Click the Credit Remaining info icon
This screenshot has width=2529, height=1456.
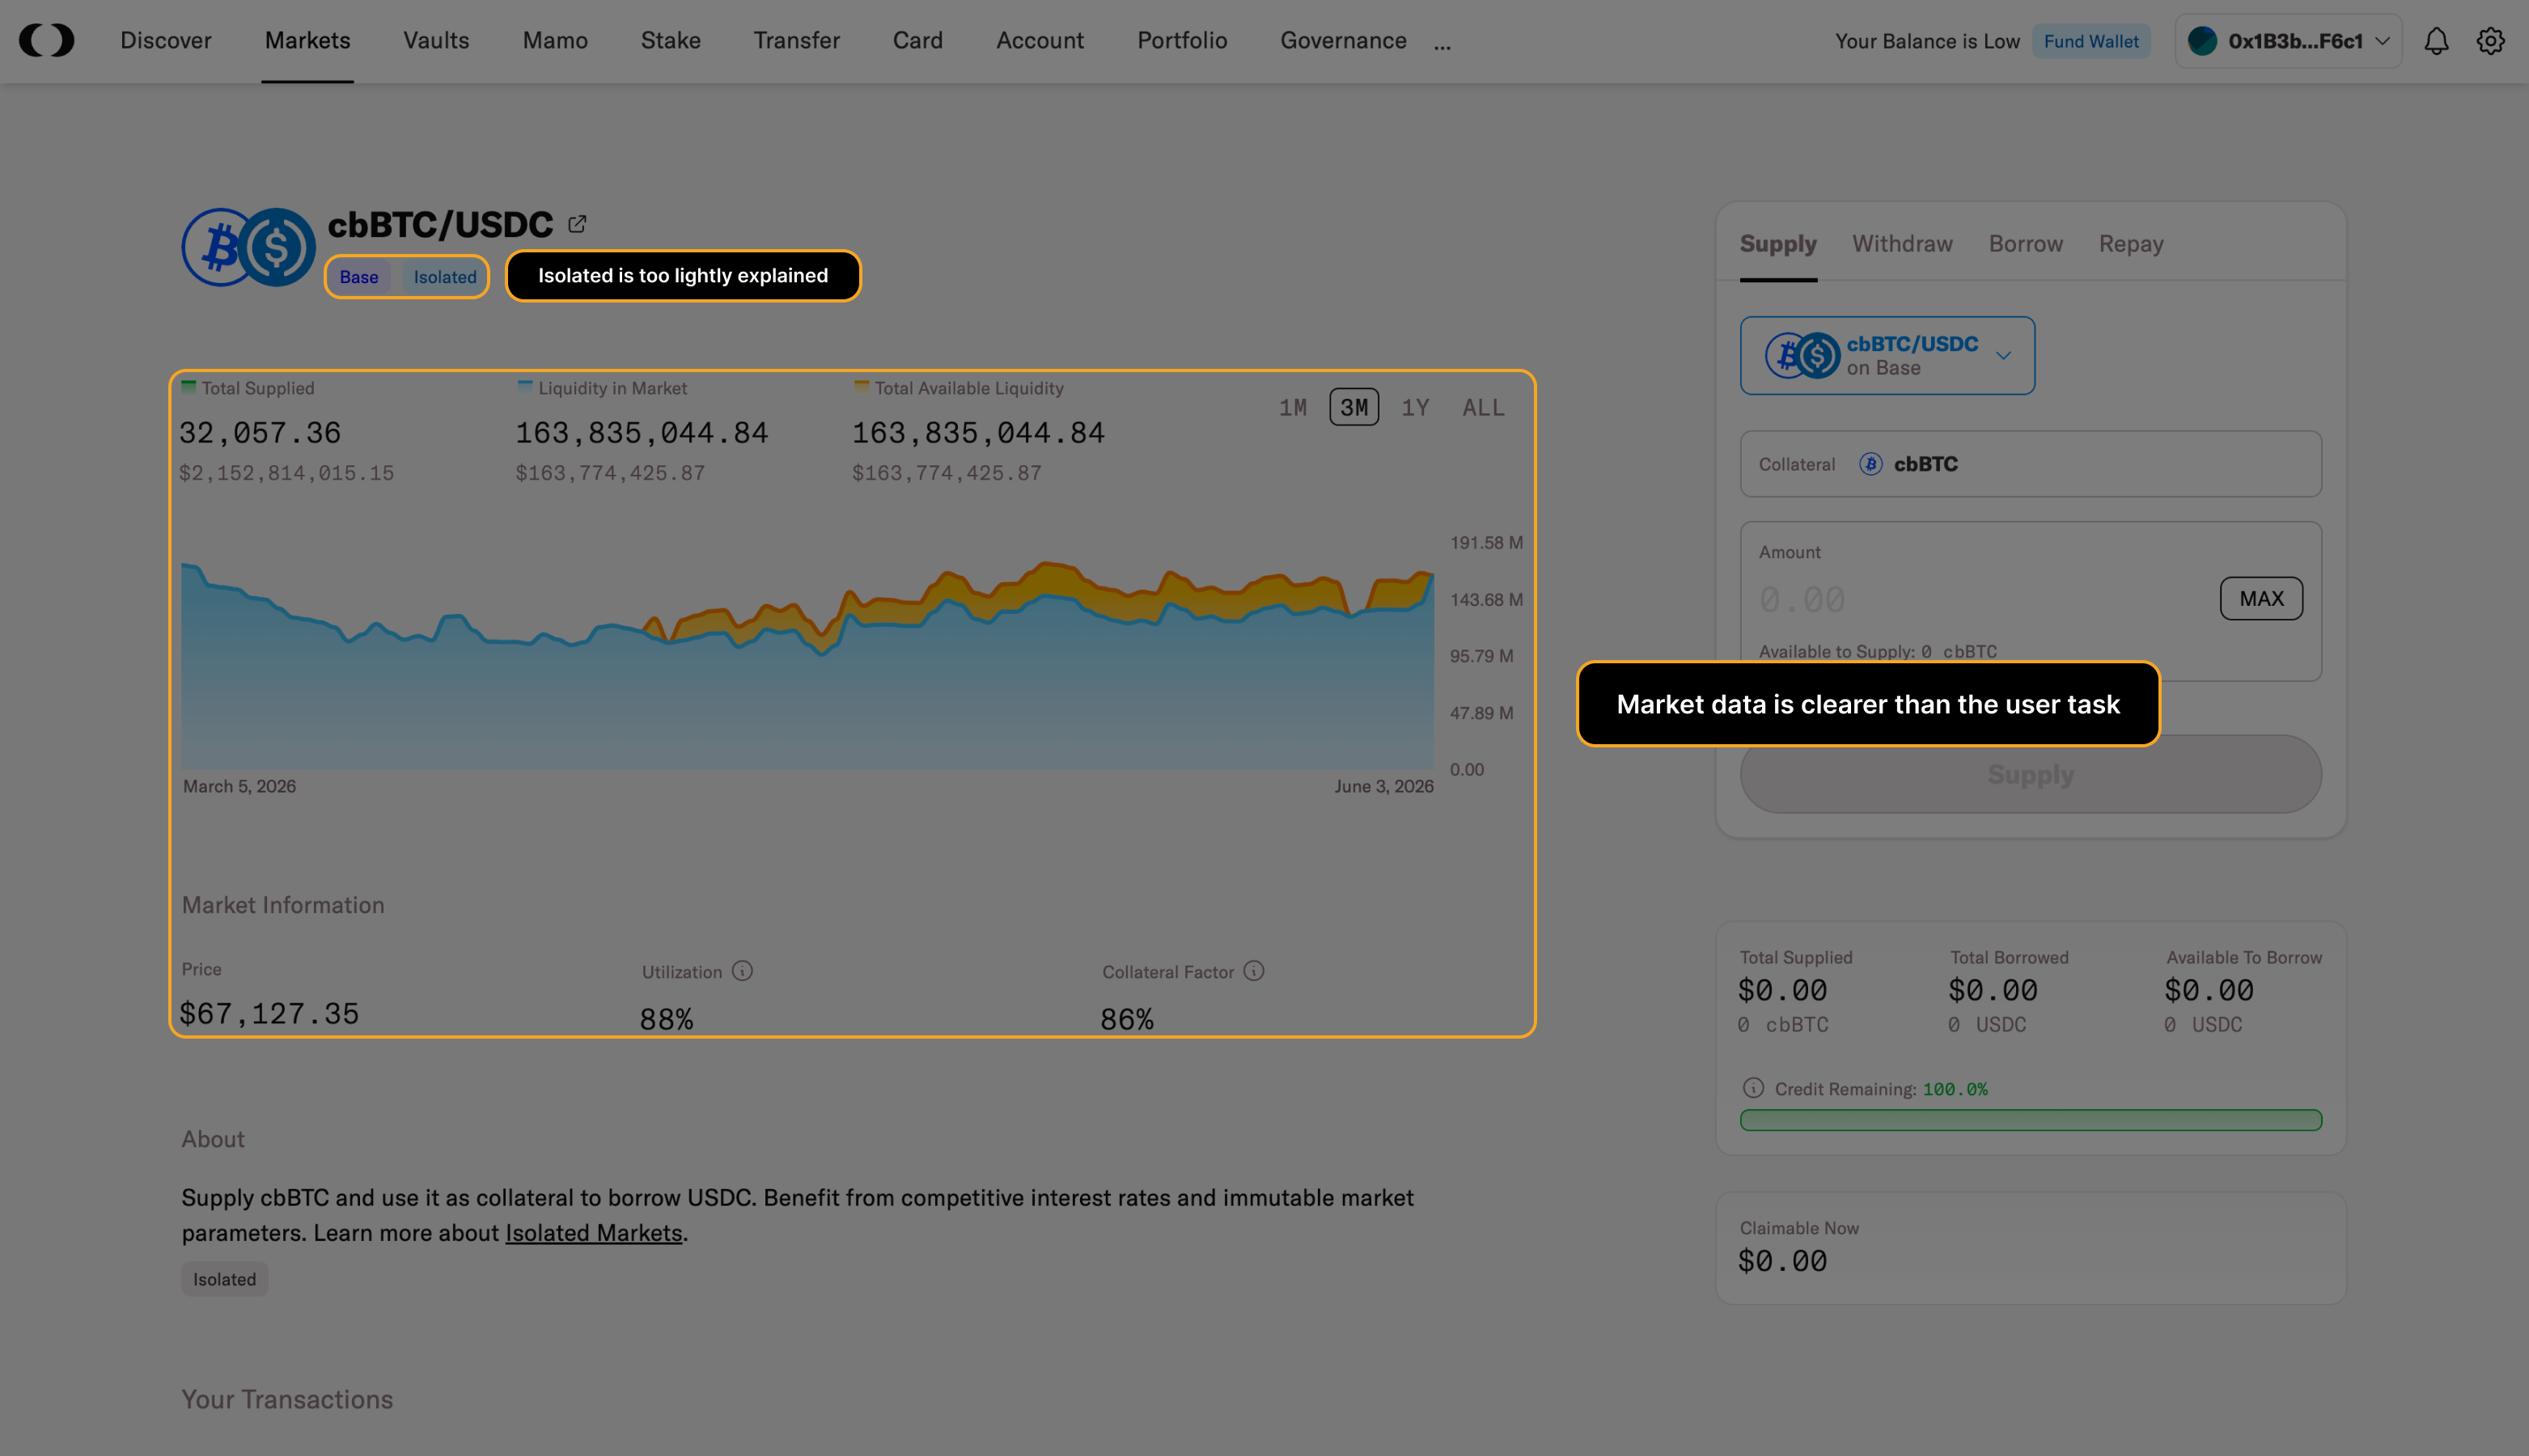1753,1088
